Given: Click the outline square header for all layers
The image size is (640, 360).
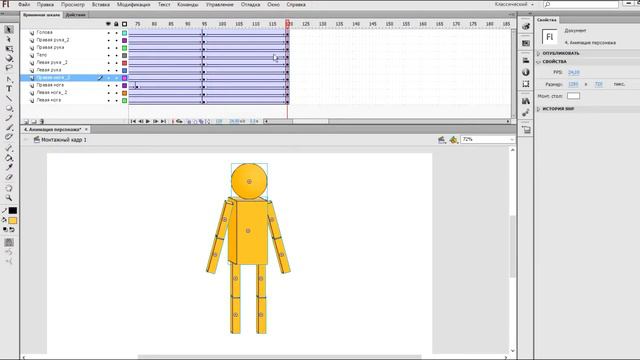Looking at the screenshot, I should (x=124, y=24).
